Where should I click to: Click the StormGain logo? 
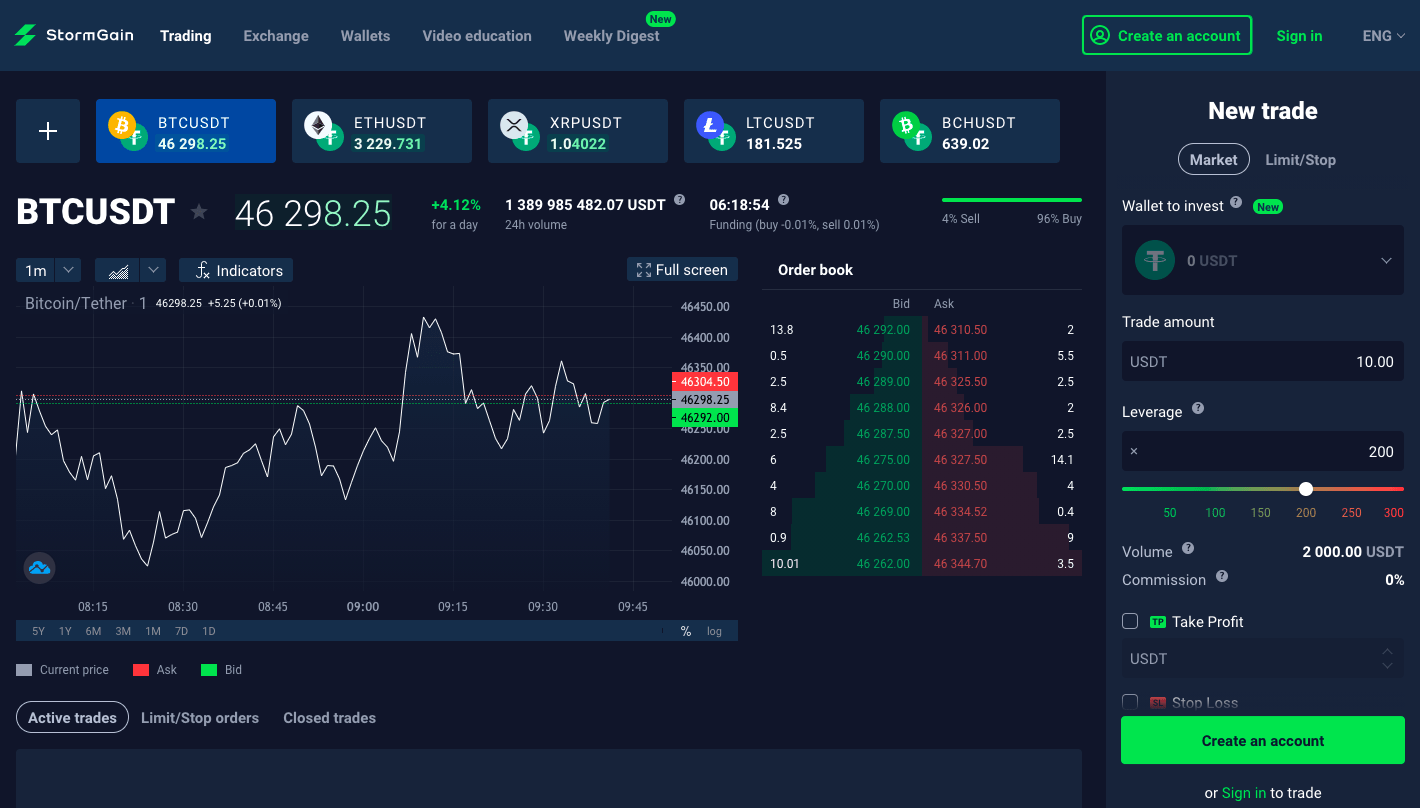(75, 36)
